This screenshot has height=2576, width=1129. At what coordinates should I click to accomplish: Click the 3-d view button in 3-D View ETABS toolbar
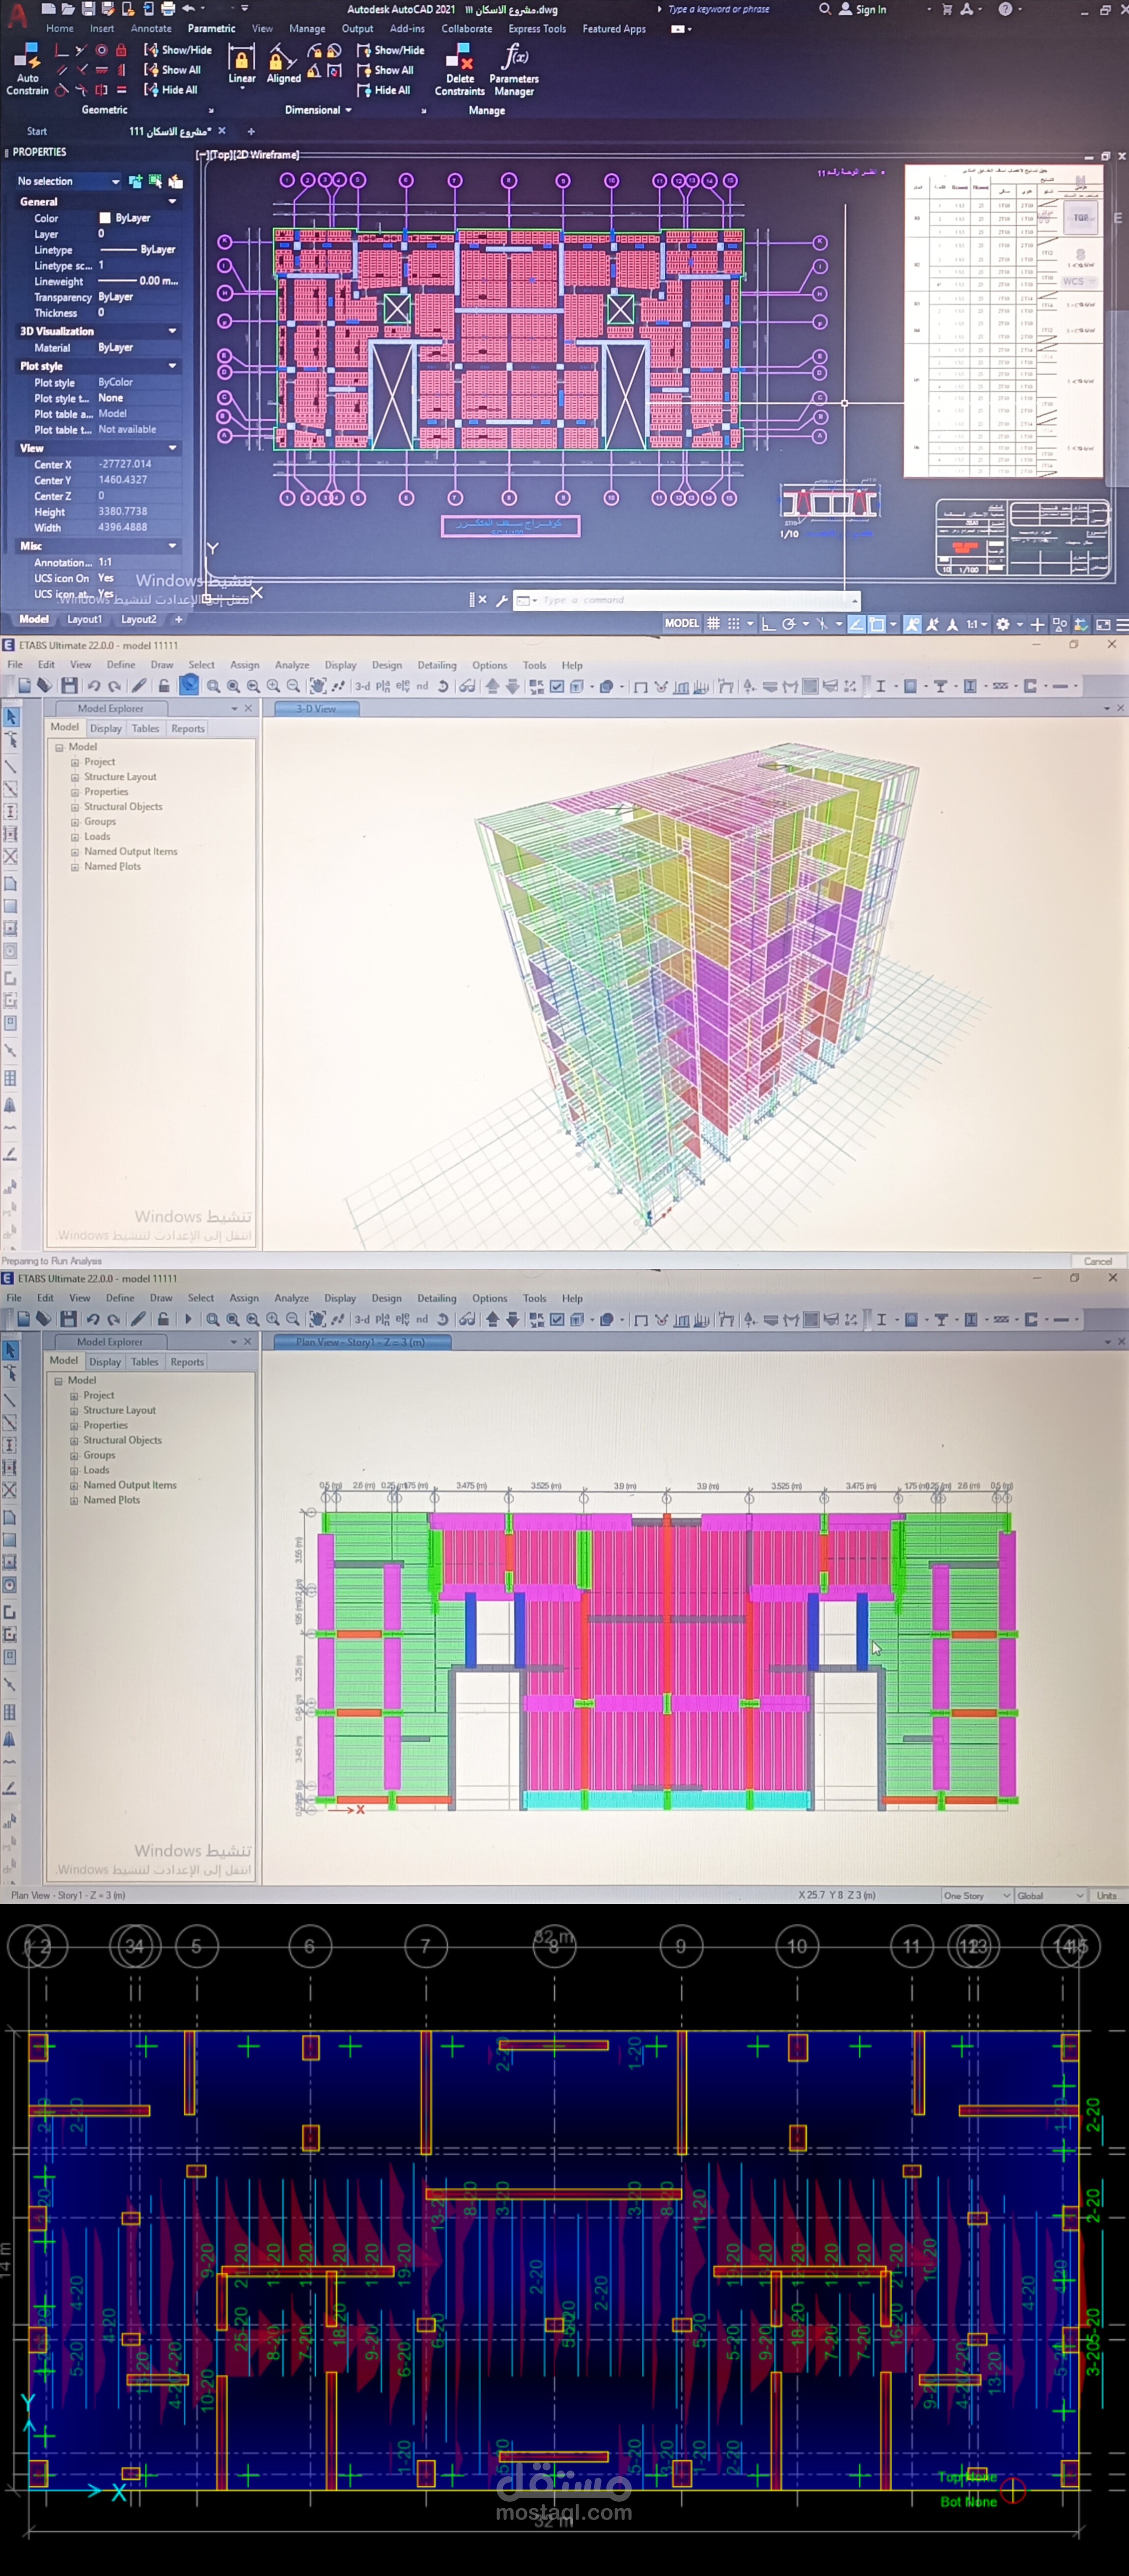(362, 686)
